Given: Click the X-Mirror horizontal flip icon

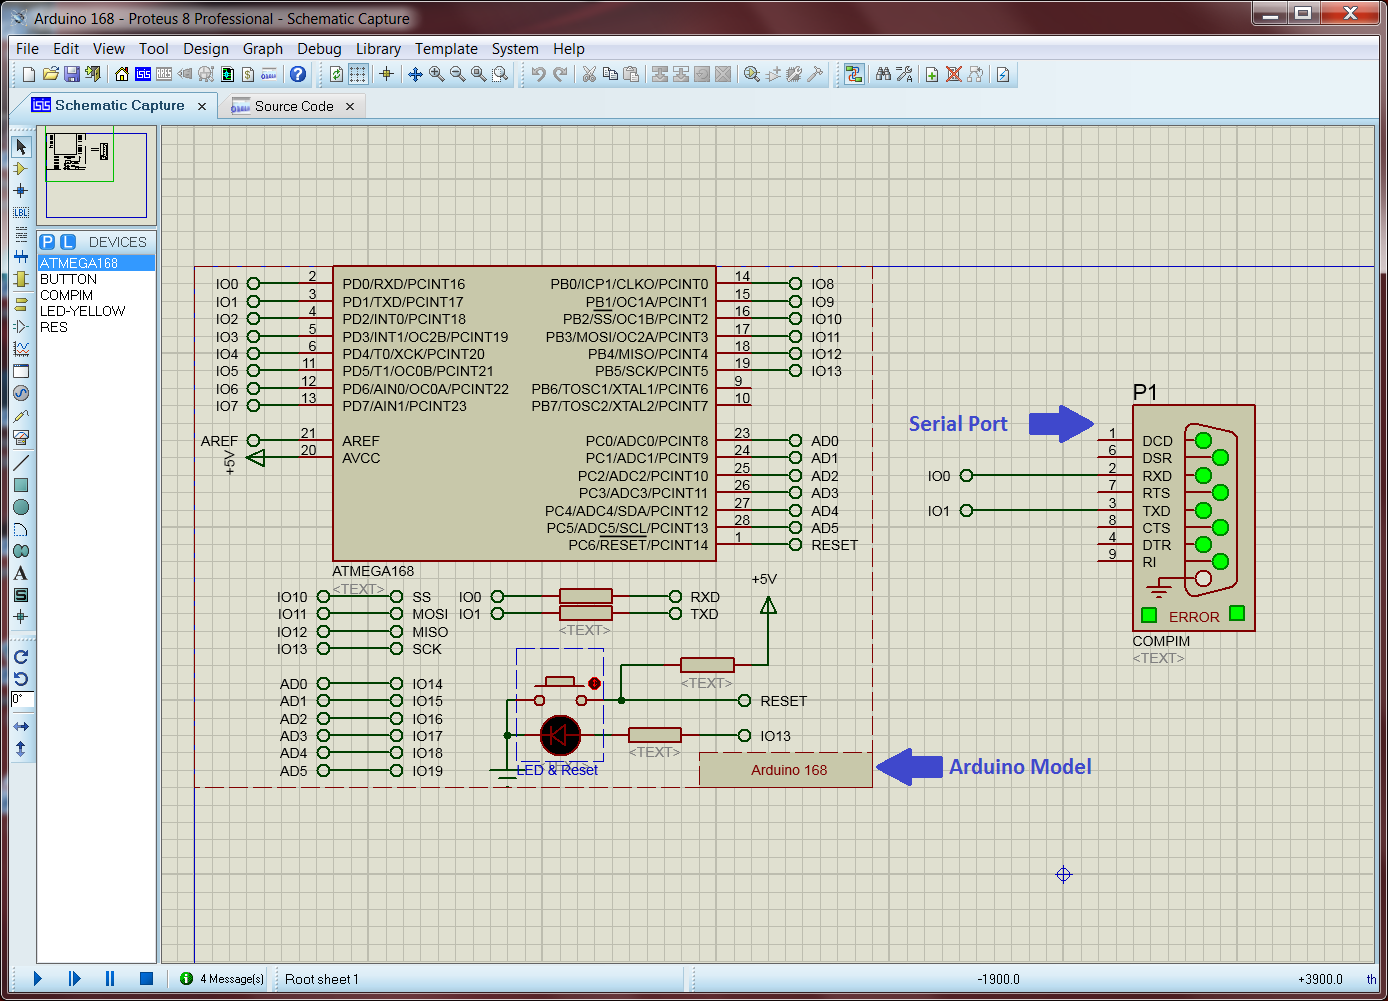Looking at the screenshot, I should point(21,727).
